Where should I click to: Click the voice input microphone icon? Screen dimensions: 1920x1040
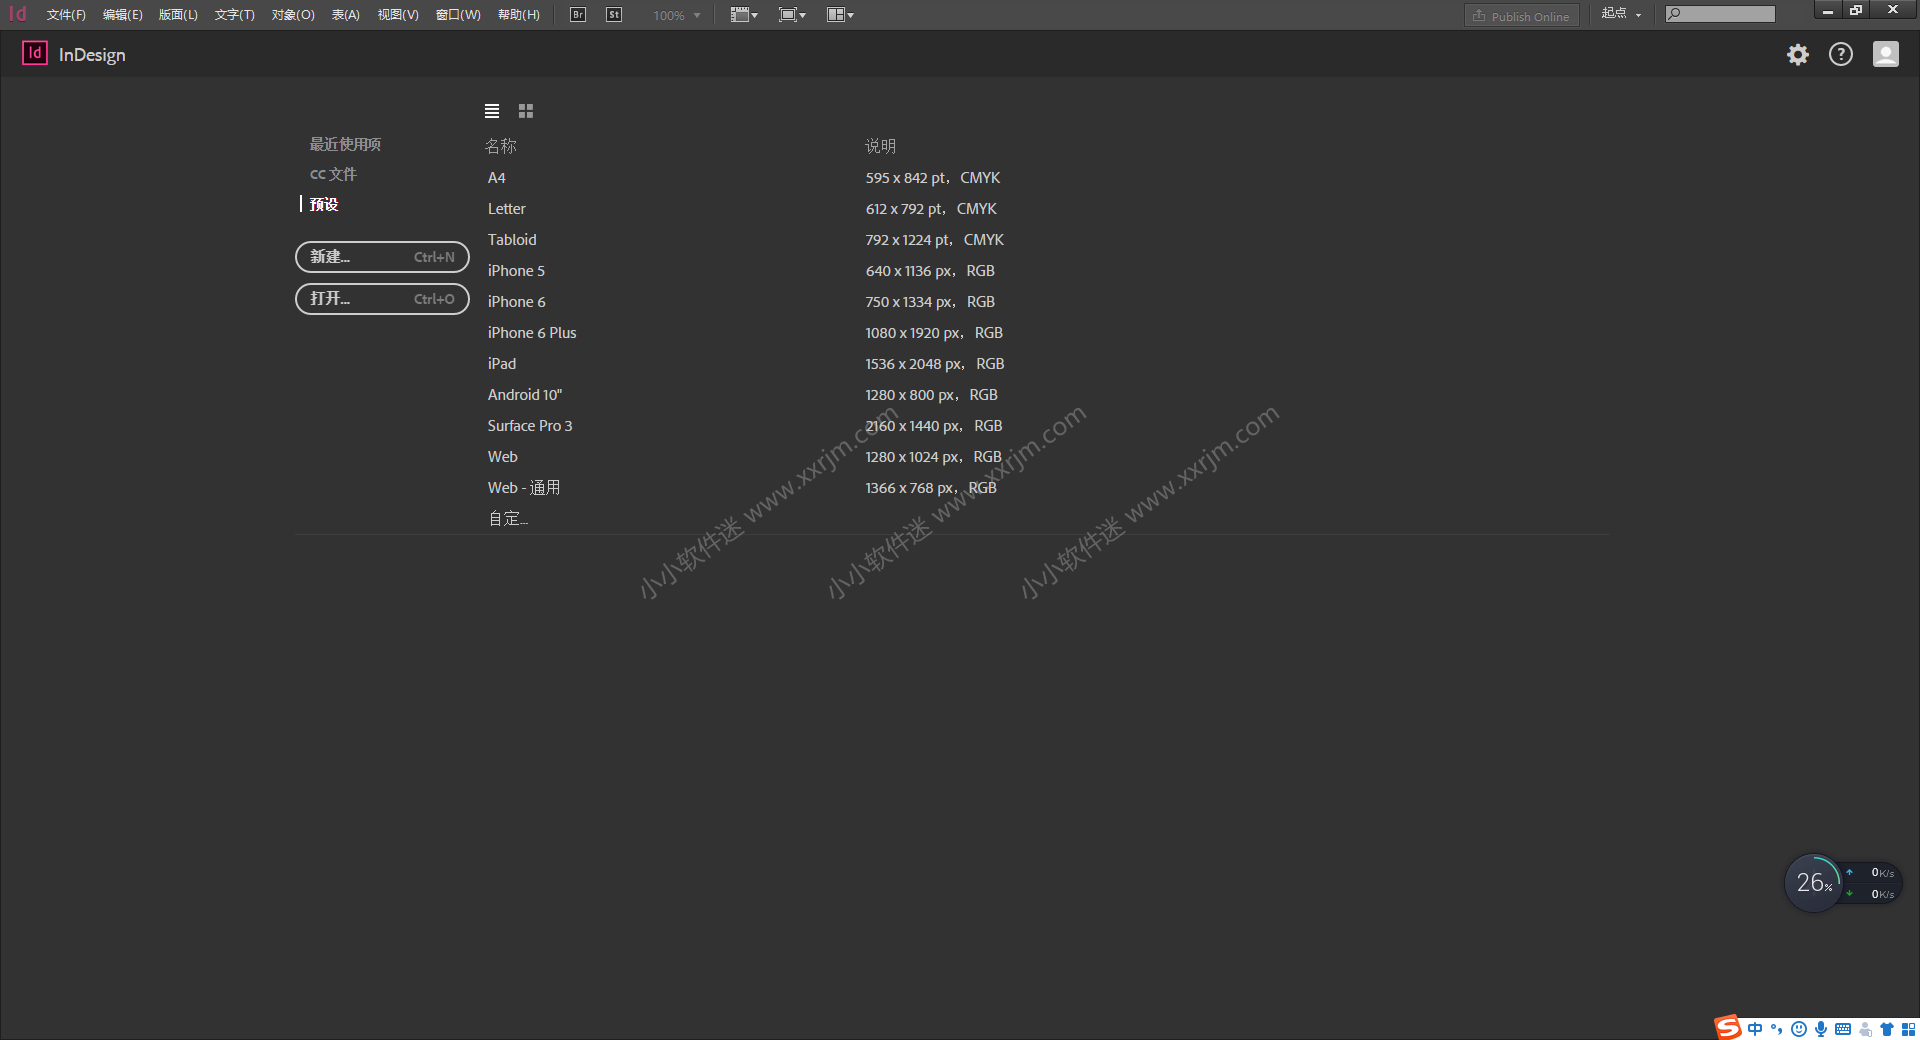click(1821, 1029)
